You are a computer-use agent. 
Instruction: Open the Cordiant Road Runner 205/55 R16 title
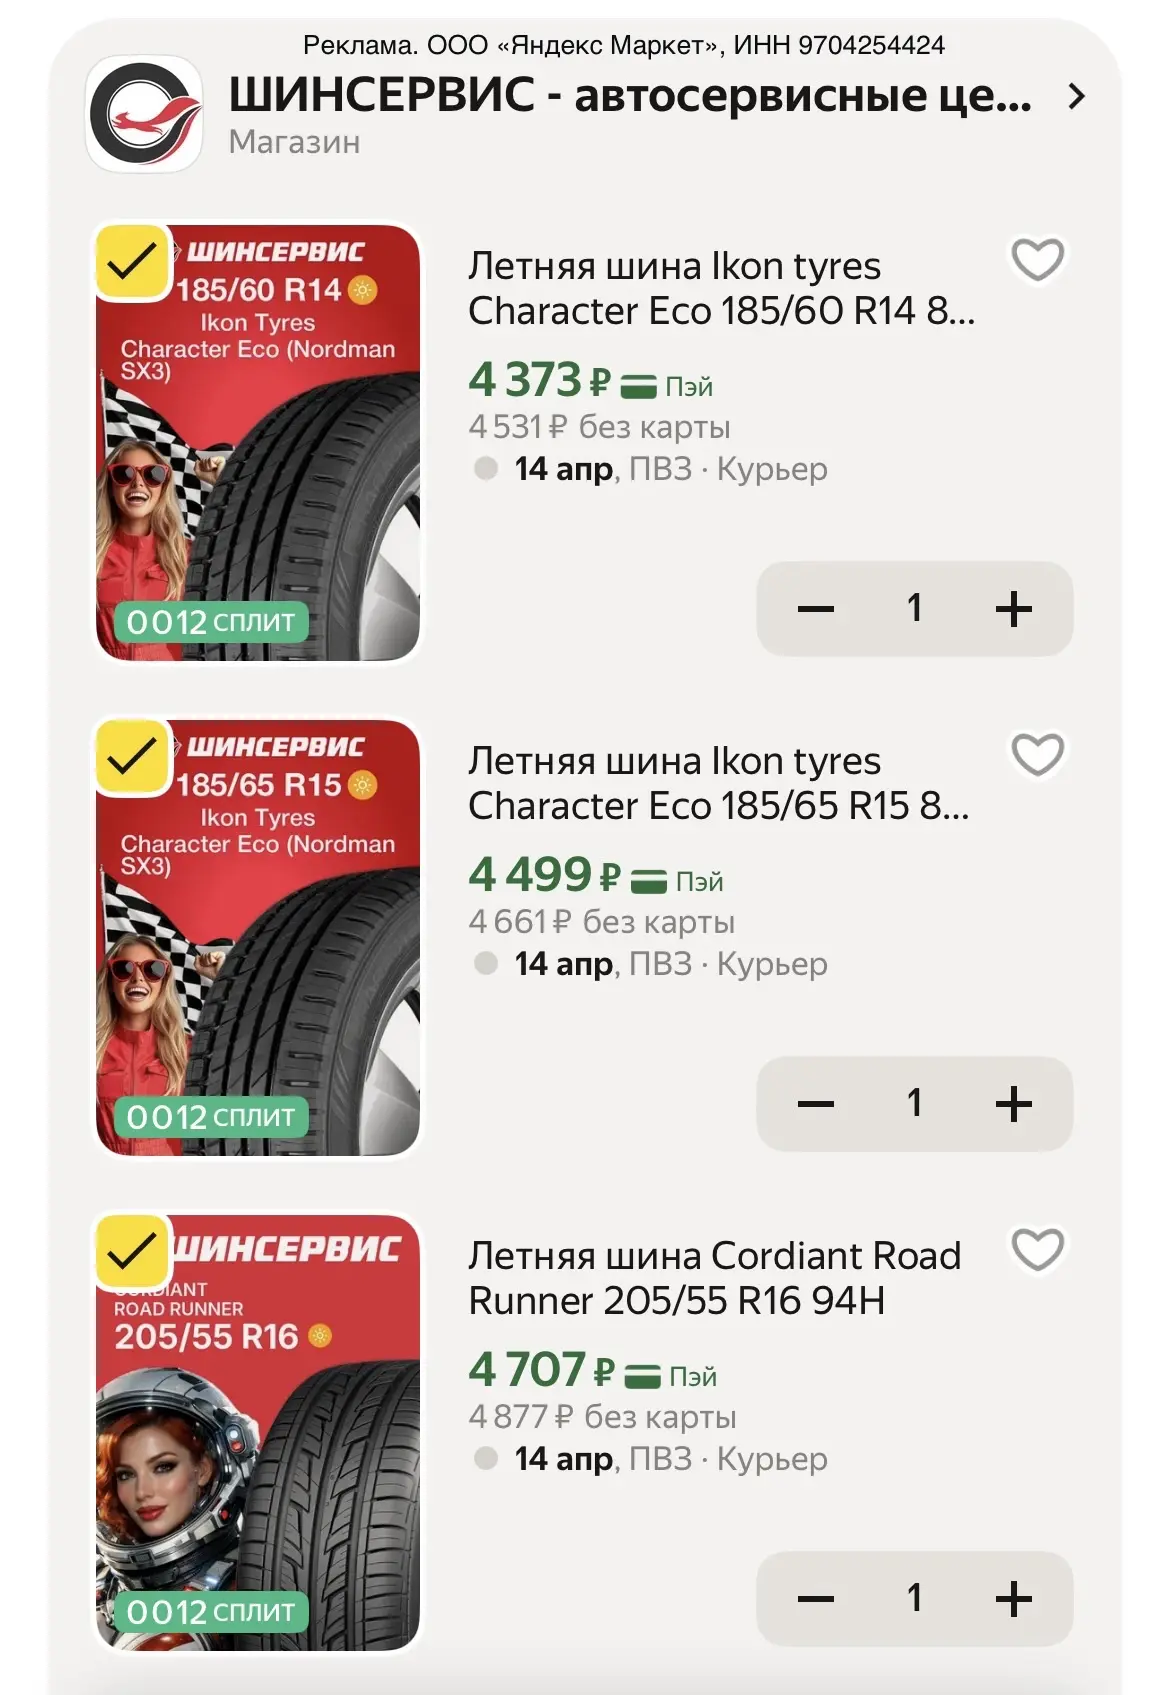(x=714, y=1278)
